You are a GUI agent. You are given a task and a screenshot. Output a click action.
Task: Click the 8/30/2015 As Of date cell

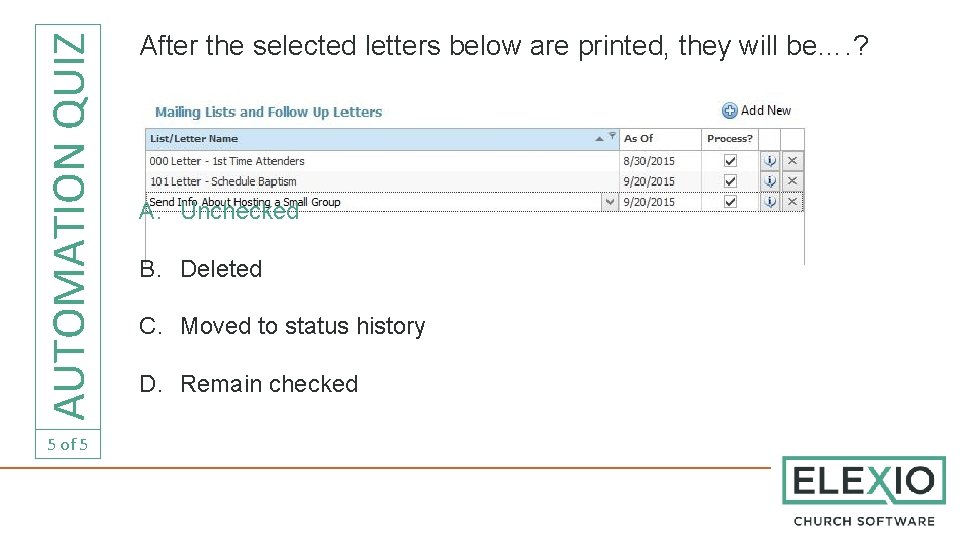click(649, 161)
